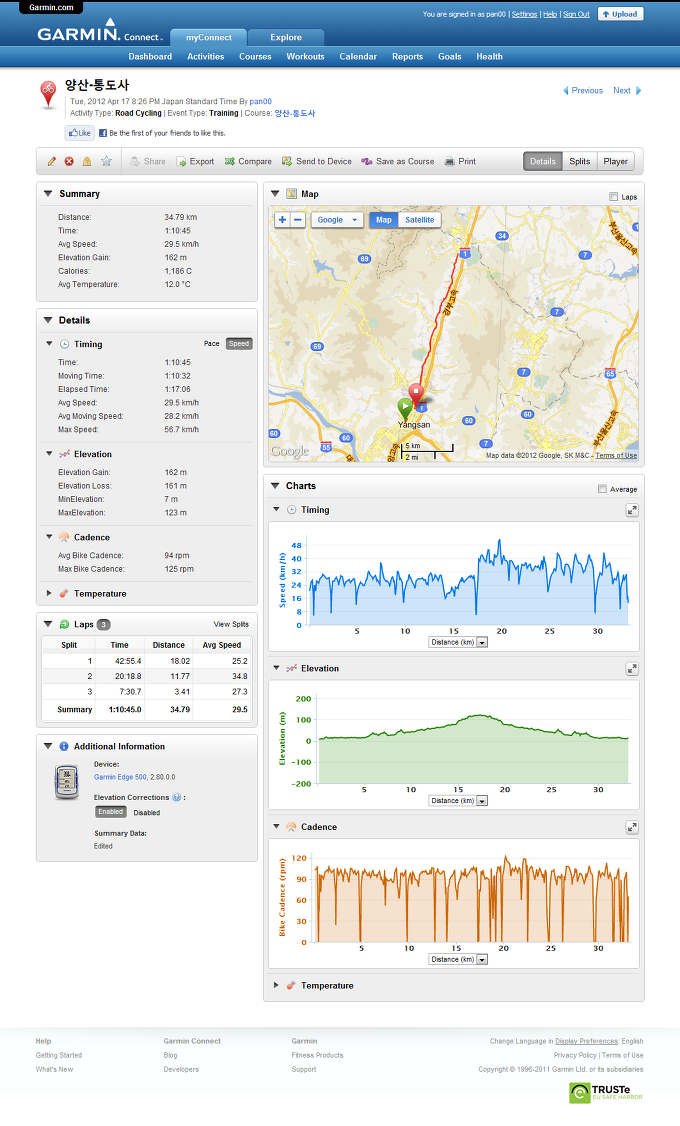Screen dimensions: 680x1126
Task: Go to previous activity
Action: click(582, 90)
